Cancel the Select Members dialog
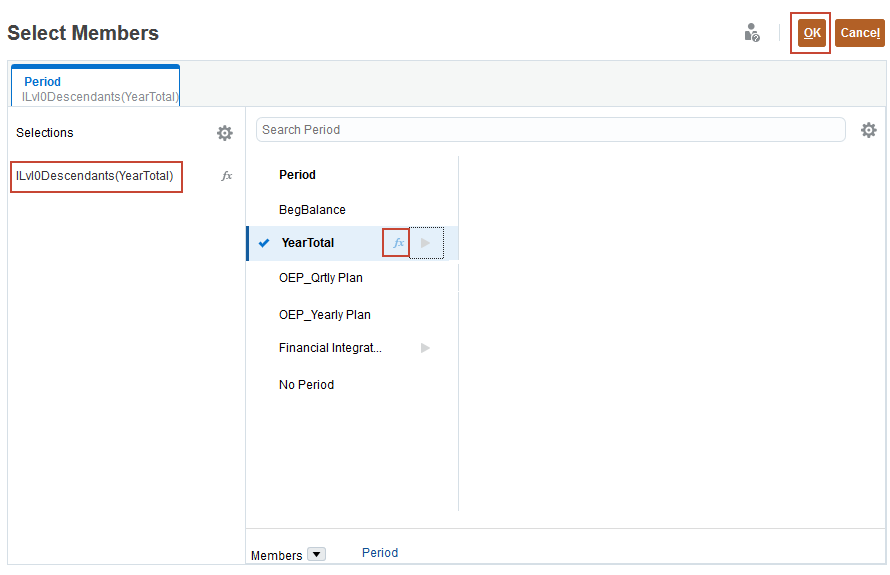890x575 pixels. 859,33
